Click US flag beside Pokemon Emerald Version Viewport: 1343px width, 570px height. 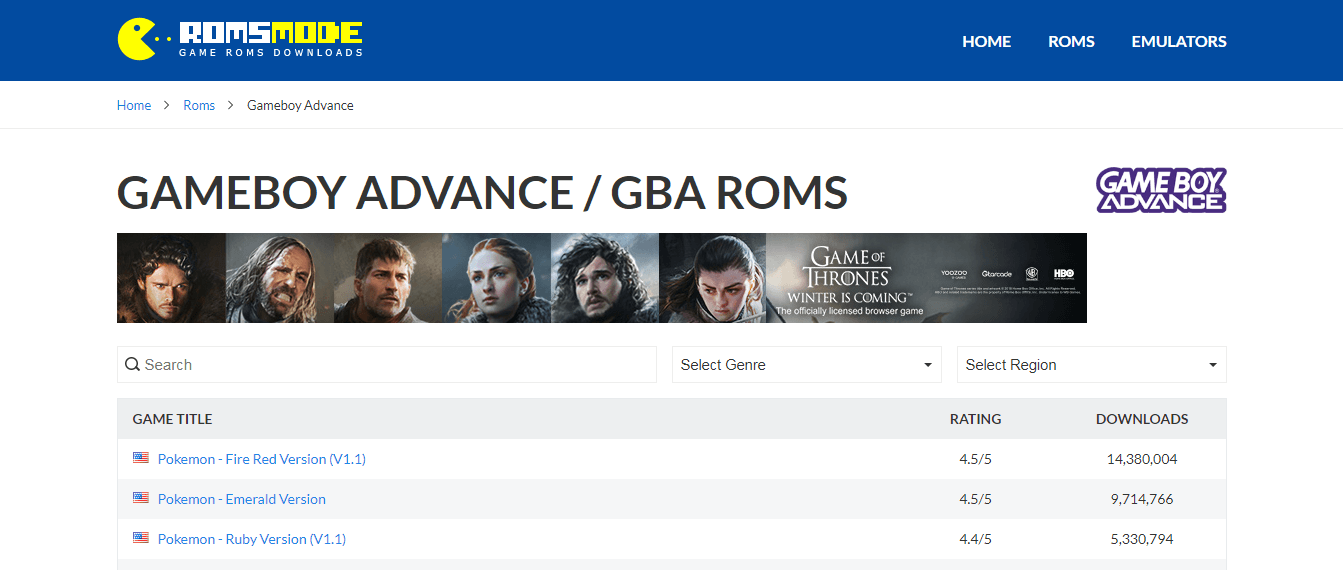pyautogui.click(x=141, y=498)
